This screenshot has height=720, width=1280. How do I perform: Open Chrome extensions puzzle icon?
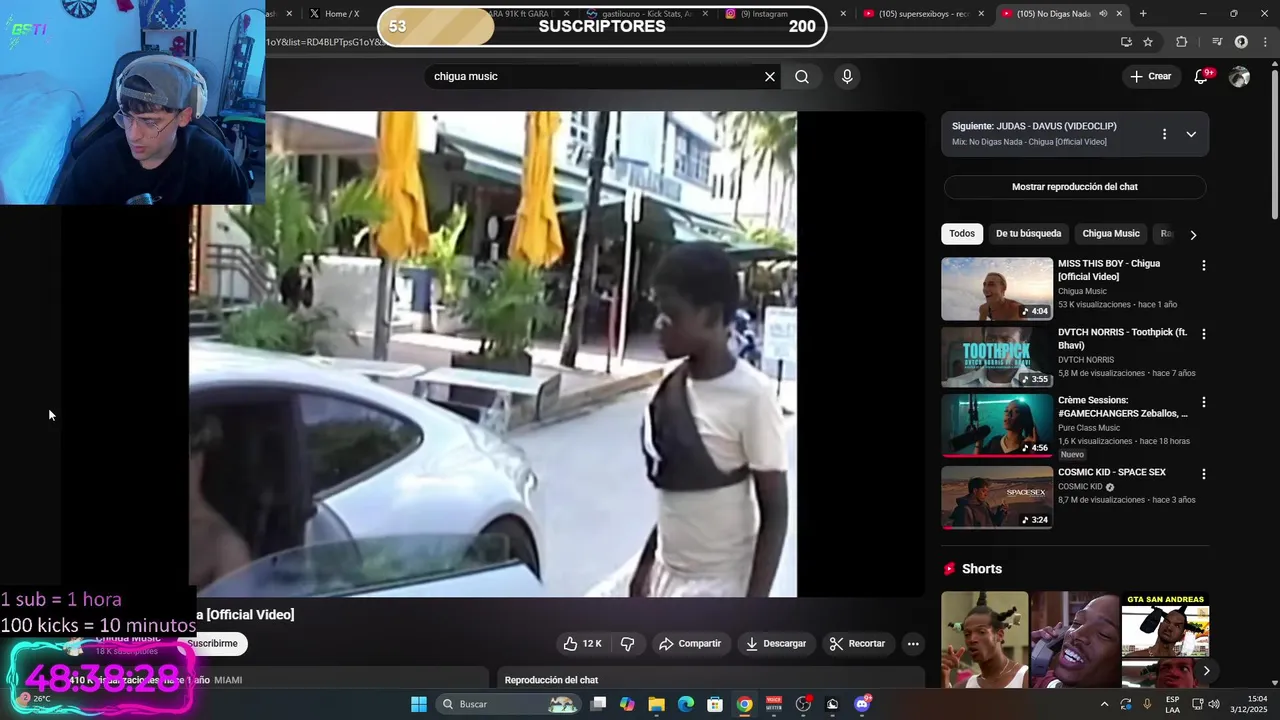(x=1182, y=42)
